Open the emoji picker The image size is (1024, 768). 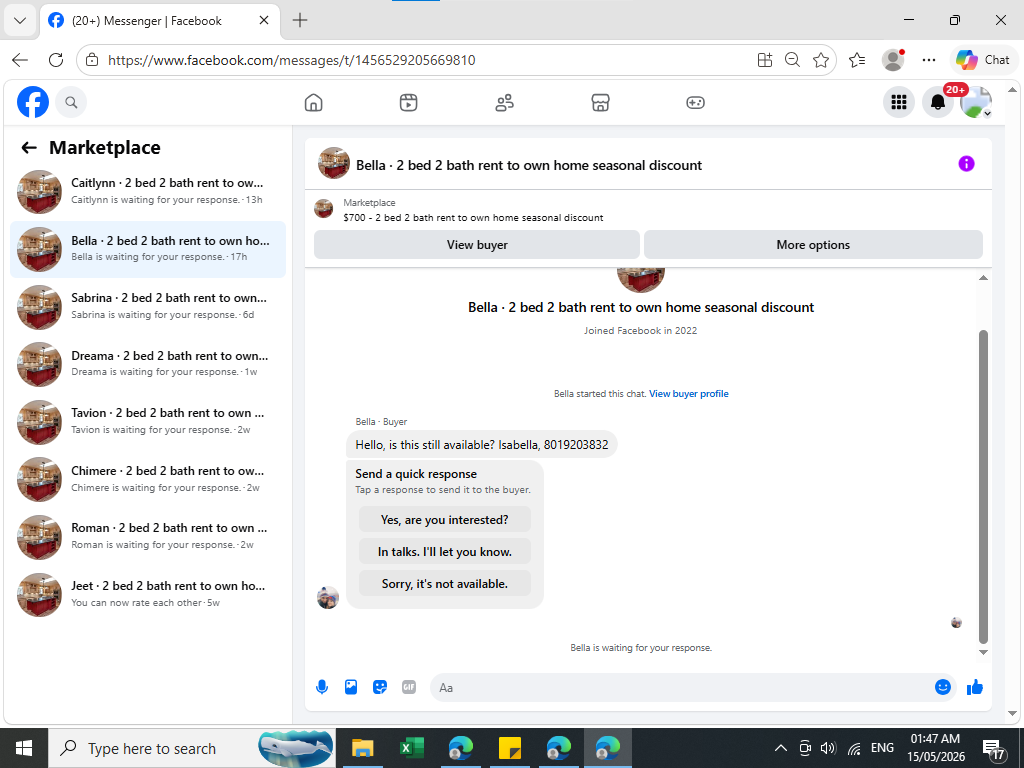[942, 687]
